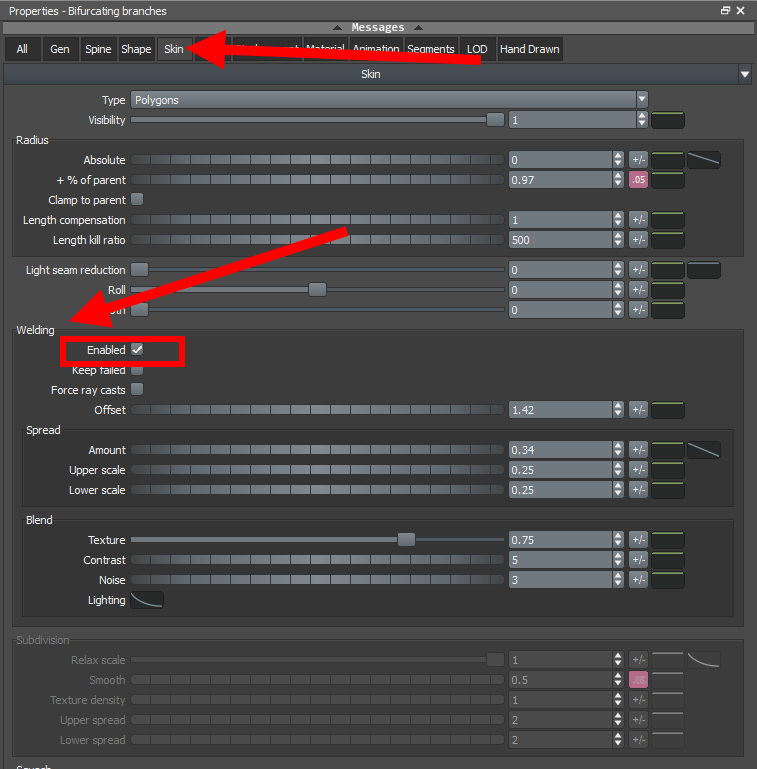Click Blend Noise variance +/- button
The height and width of the screenshot is (769, 757).
[x=638, y=580]
